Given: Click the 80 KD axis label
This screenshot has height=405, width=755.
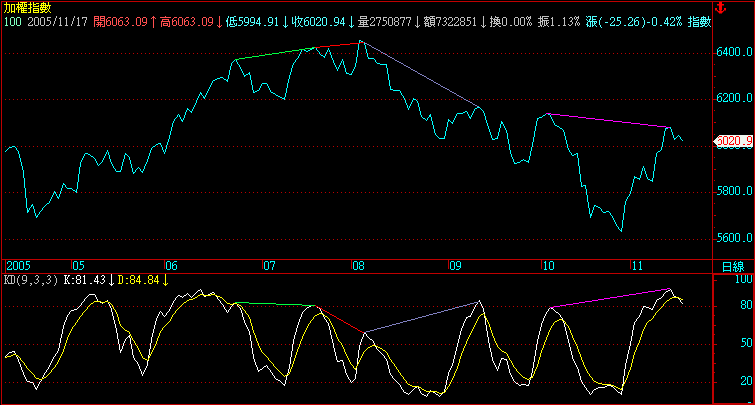Looking at the screenshot, I should [746, 305].
